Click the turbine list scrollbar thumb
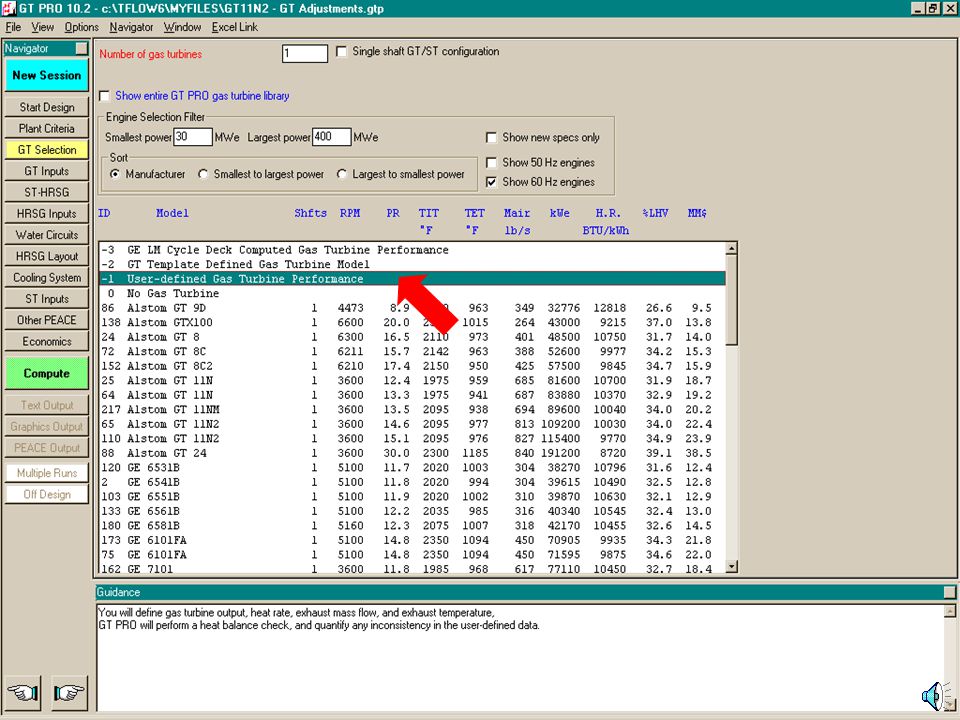This screenshot has width=960, height=720. (731, 300)
